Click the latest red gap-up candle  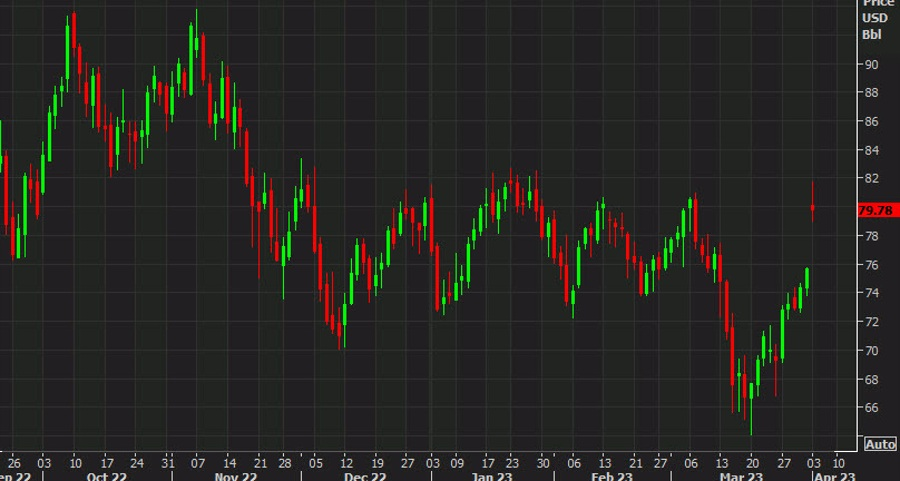(x=813, y=208)
